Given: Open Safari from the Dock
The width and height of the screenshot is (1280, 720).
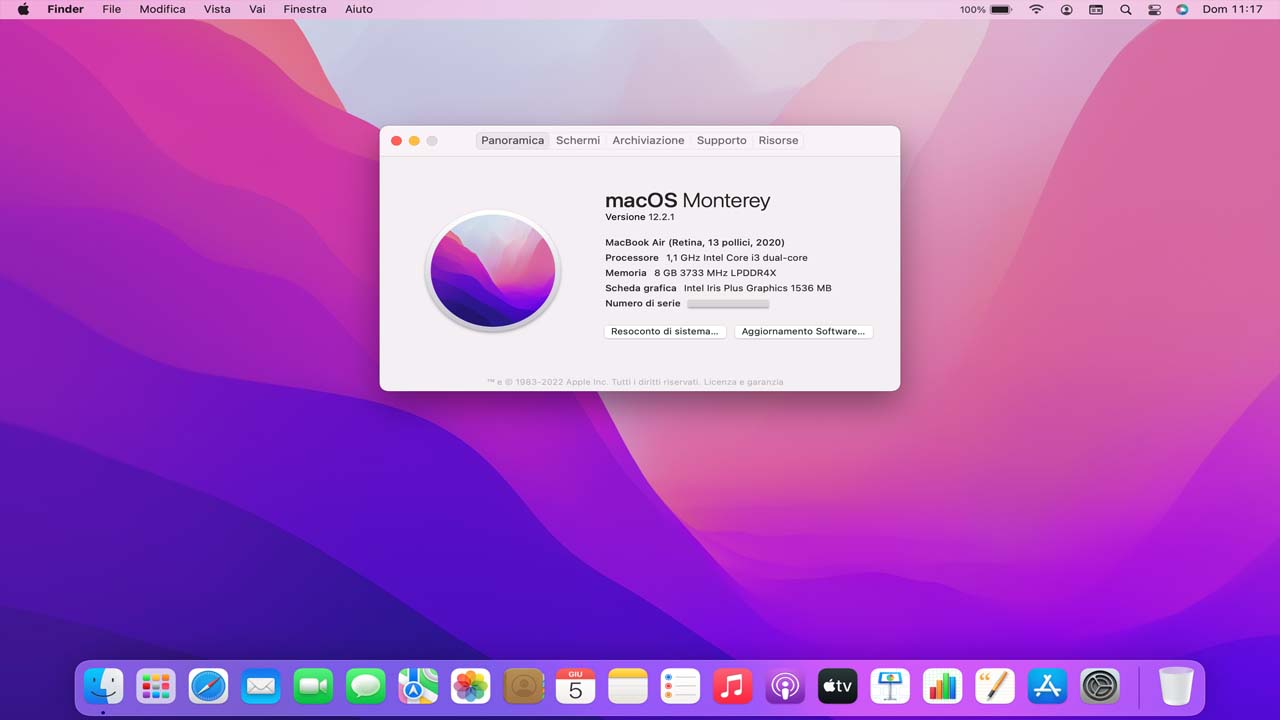Looking at the screenshot, I should 208,686.
